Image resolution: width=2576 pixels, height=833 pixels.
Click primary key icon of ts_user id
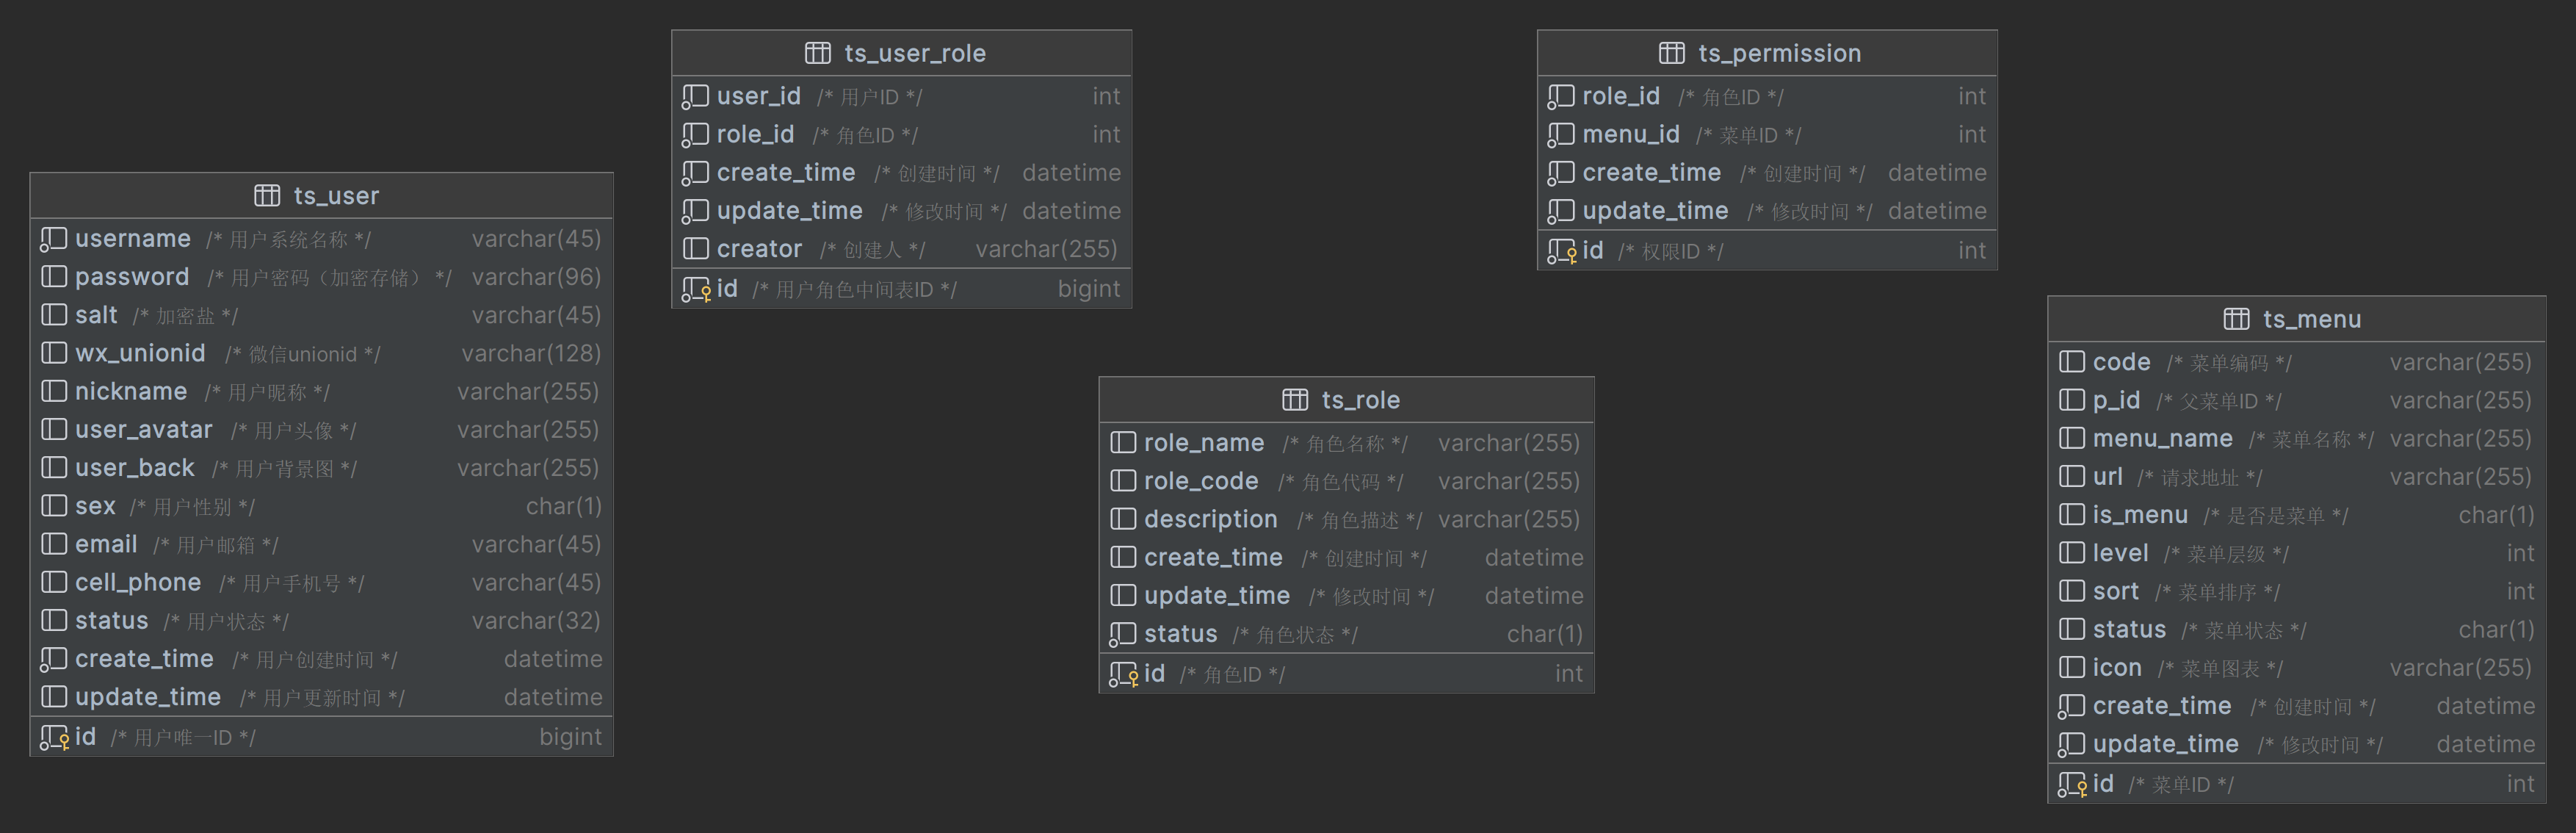54,738
